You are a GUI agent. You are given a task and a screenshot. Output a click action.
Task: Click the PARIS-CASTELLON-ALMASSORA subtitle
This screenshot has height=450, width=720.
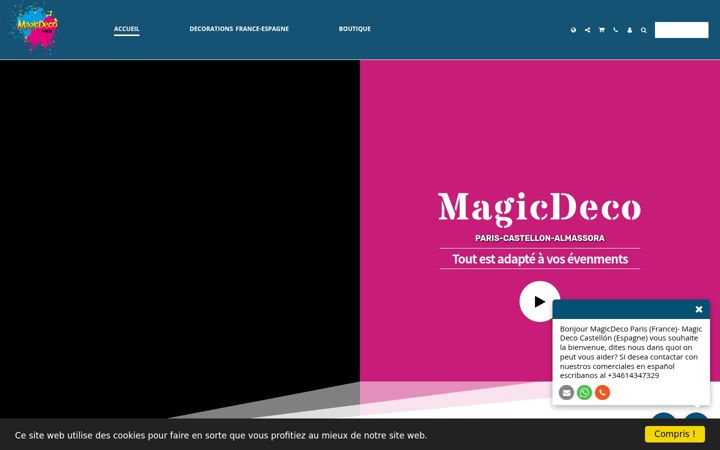540,238
